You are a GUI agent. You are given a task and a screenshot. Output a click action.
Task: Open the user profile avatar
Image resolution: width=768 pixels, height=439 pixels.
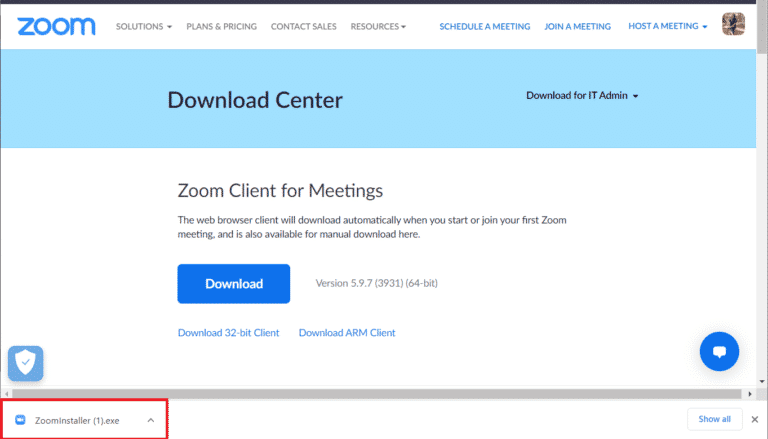tap(733, 24)
